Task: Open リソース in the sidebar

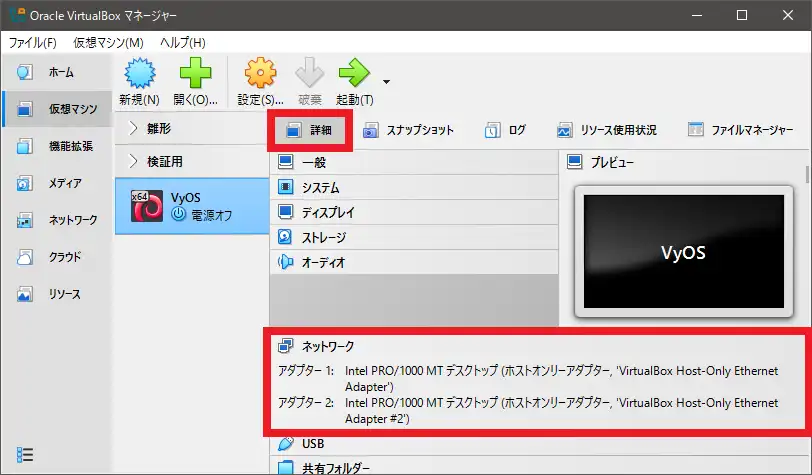Action: [x=56, y=294]
